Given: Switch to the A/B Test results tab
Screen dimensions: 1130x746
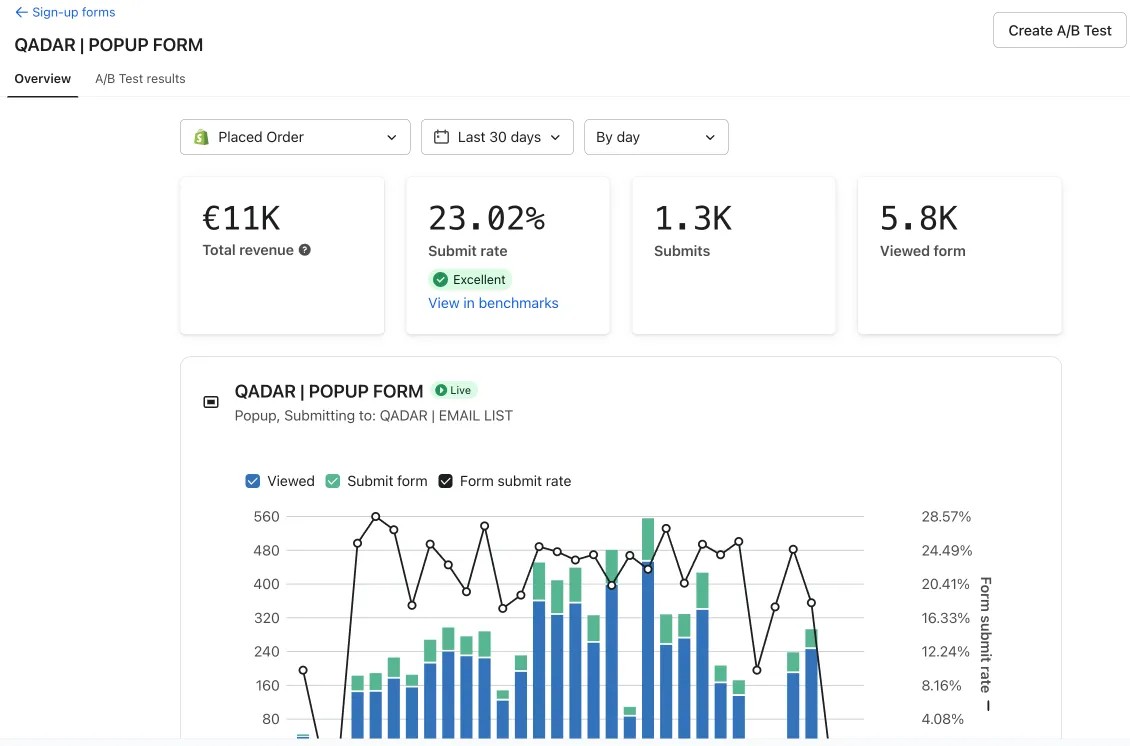Looking at the screenshot, I should [x=140, y=79].
